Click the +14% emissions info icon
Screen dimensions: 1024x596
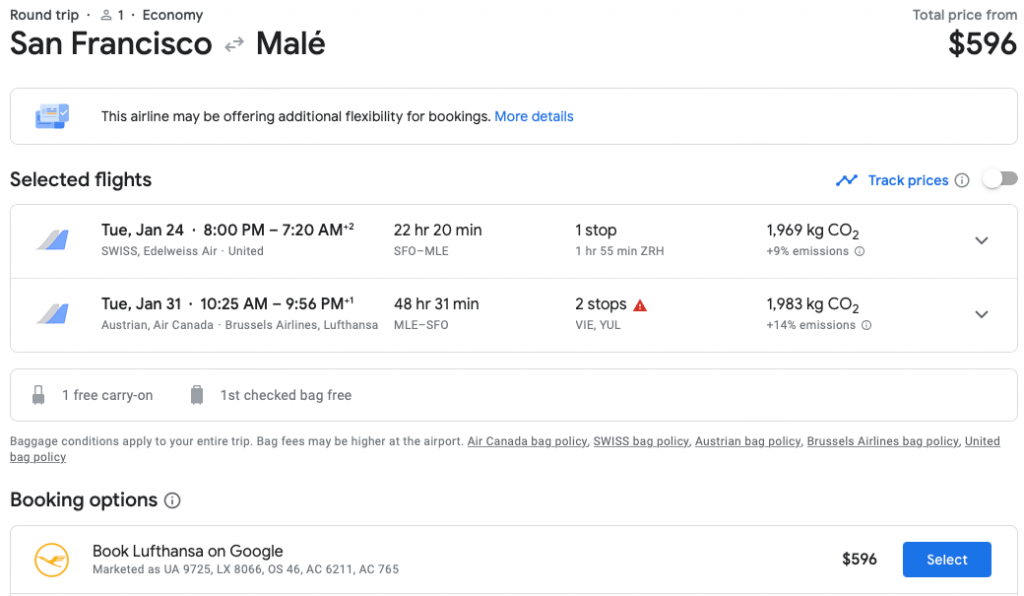pyautogui.click(x=866, y=326)
